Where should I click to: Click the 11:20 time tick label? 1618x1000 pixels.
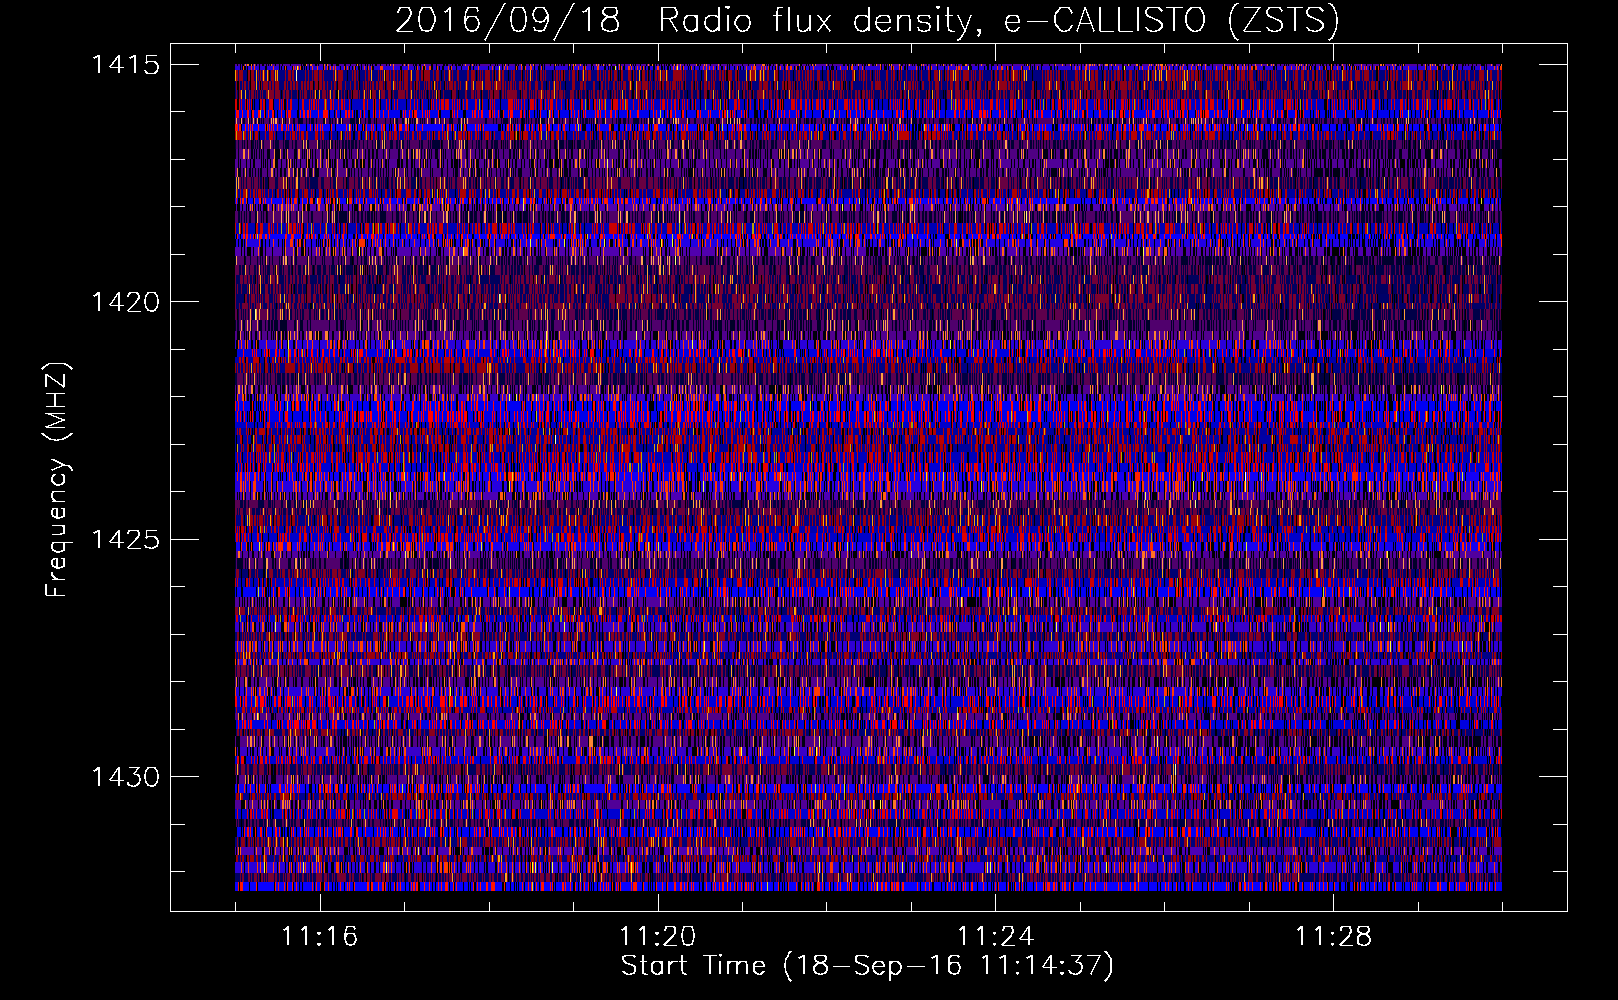(657, 937)
